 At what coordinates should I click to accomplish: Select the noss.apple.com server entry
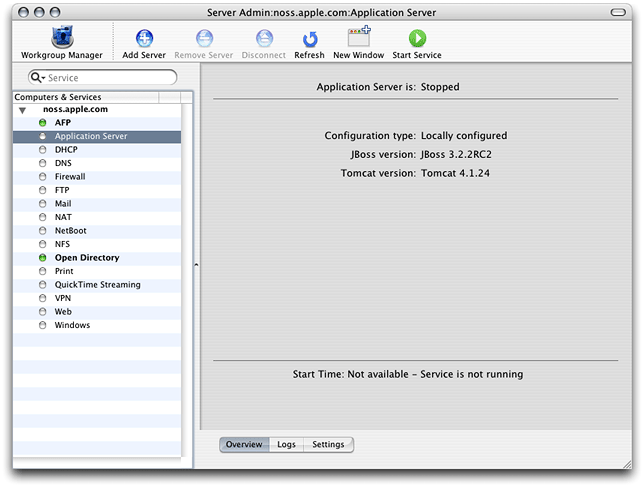(75, 109)
